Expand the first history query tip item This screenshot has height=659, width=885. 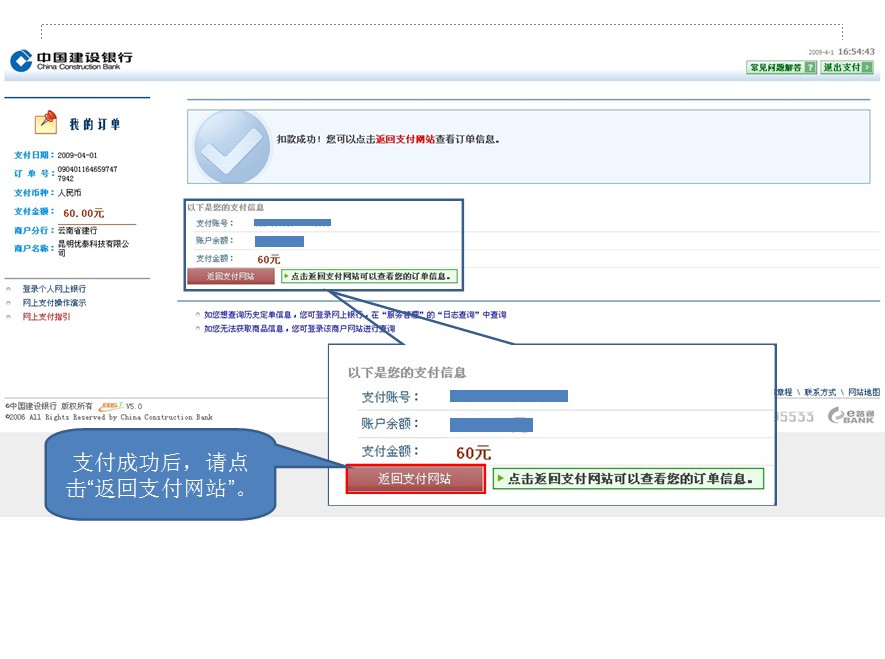[x=350, y=312]
